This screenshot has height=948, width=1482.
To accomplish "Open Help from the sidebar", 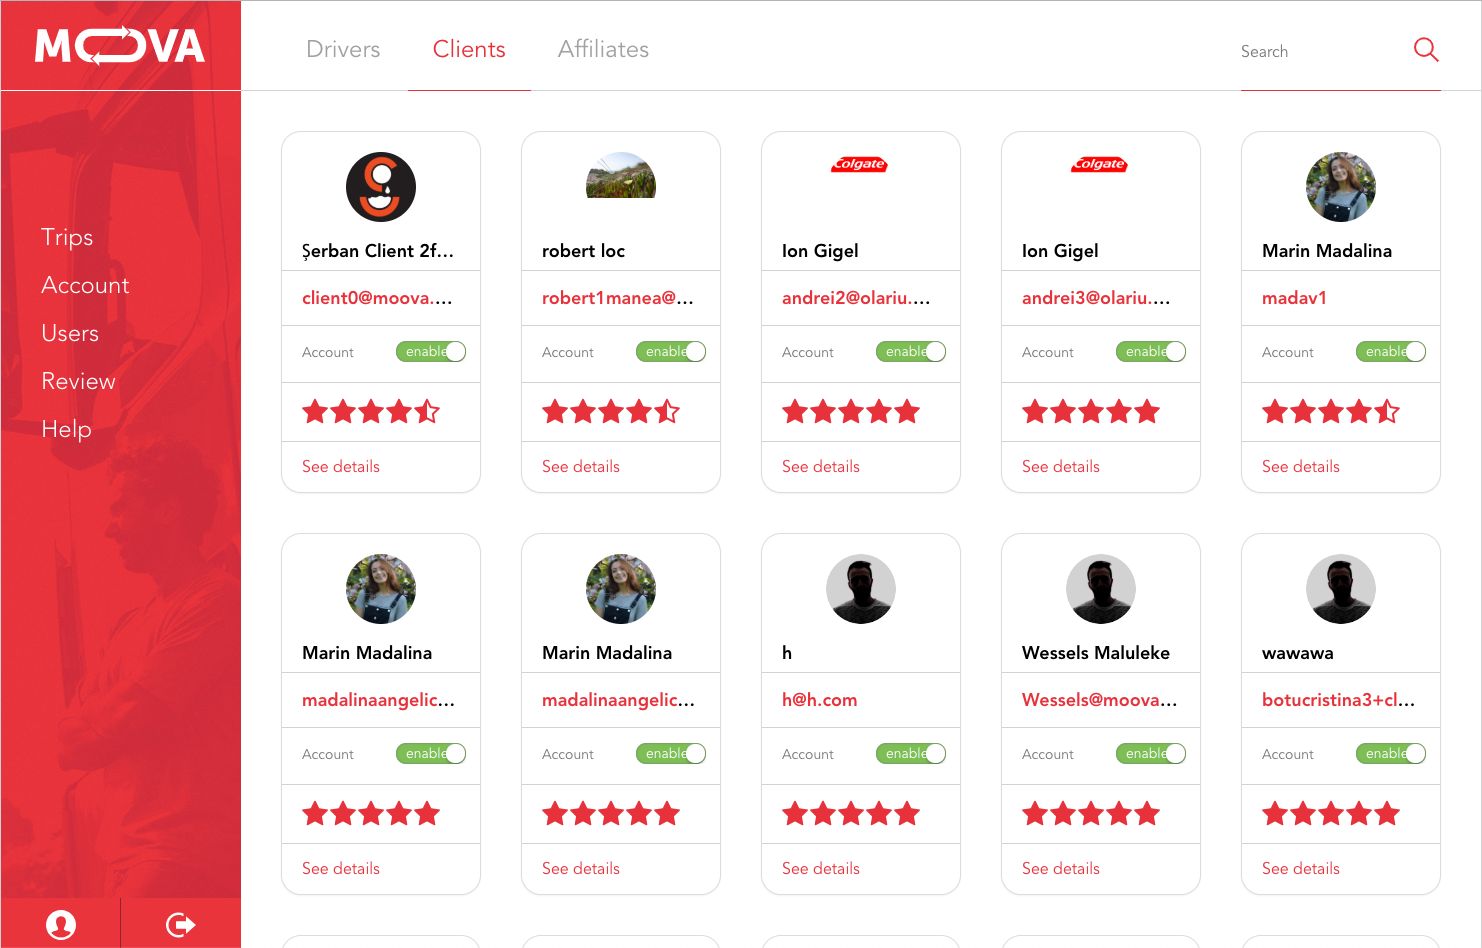I will coord(66,429).
